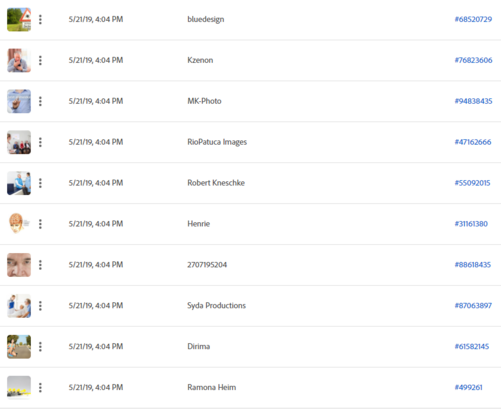Image resolution: width=501 pixels, height=409 pixels.
Task: Click the close-up eye thumbnail for 2707195204
Action: [19, 265]
